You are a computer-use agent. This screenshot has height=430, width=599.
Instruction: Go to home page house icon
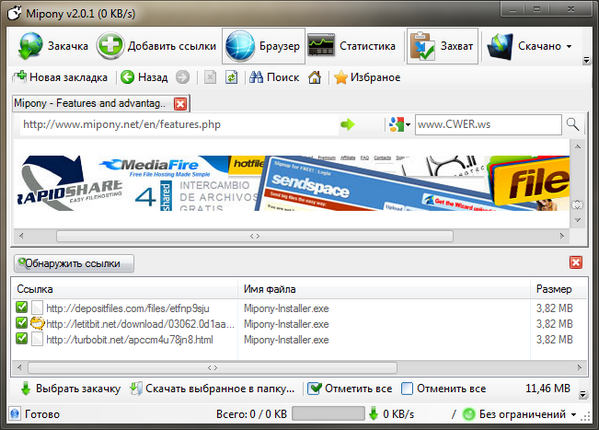tap(315, 78)
